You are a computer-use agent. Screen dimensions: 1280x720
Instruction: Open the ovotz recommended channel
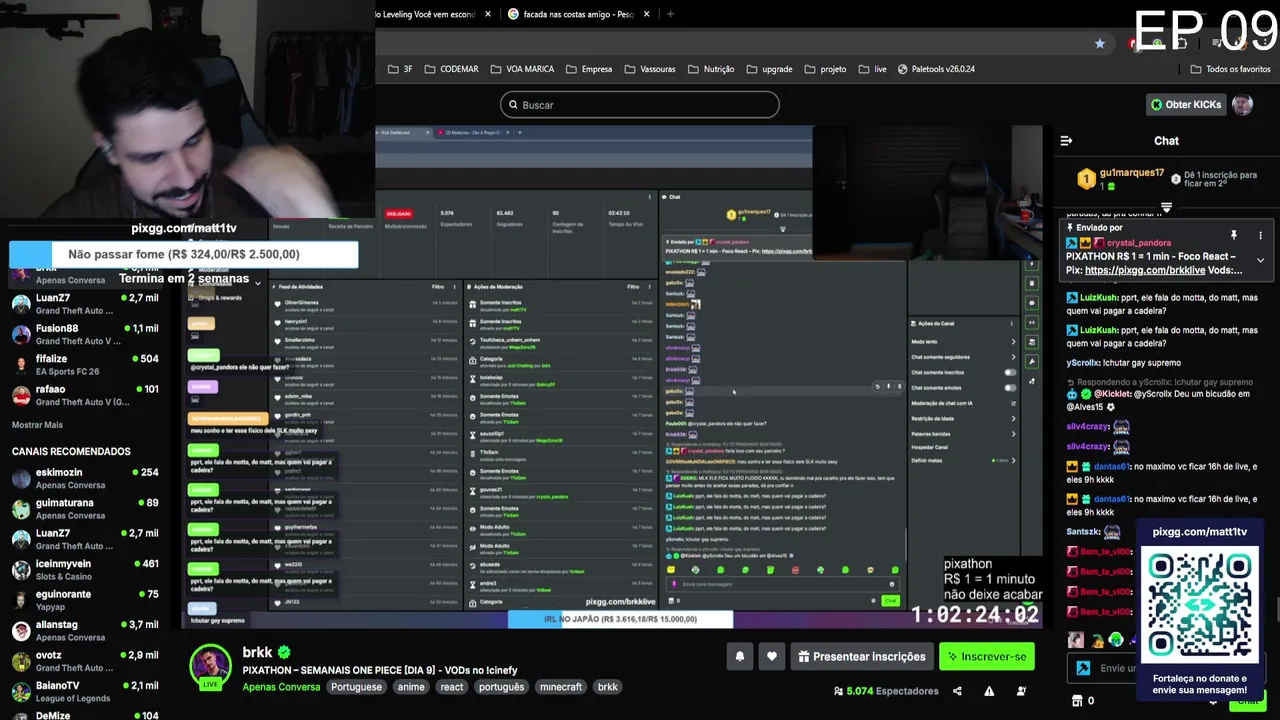click(85, 661)
